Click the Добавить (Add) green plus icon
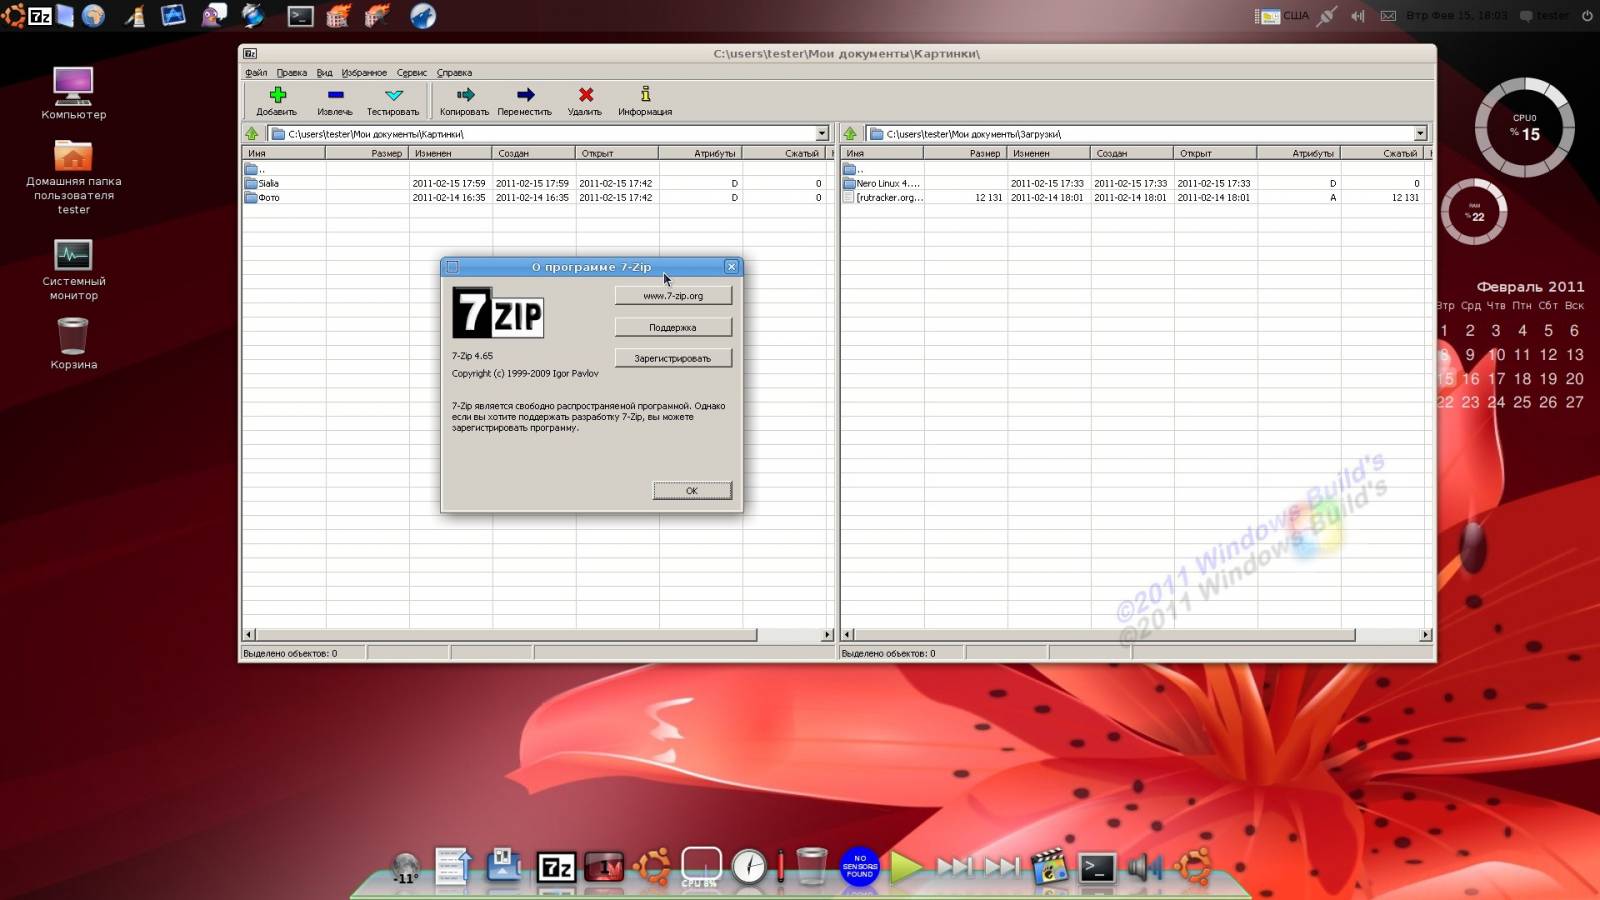Image resolution: width=1600 pixels, height=900 pixels. (x=277, y=95)
